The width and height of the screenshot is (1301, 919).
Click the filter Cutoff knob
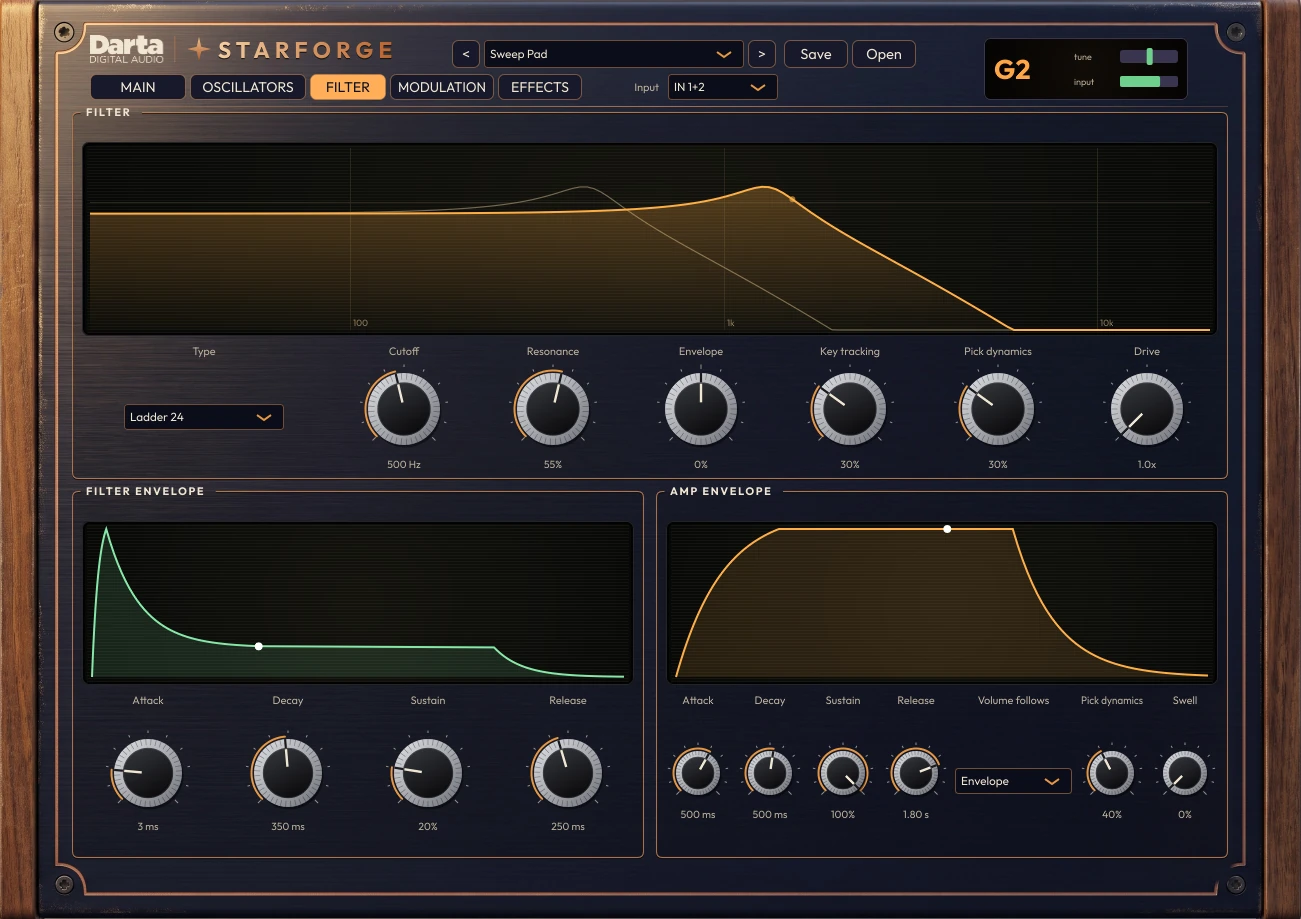[403, 409]
